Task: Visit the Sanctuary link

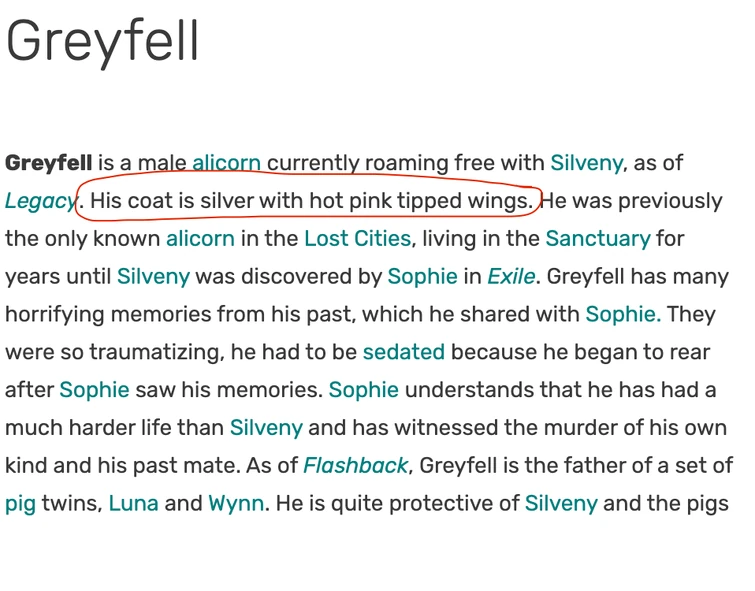Action: 598,238
